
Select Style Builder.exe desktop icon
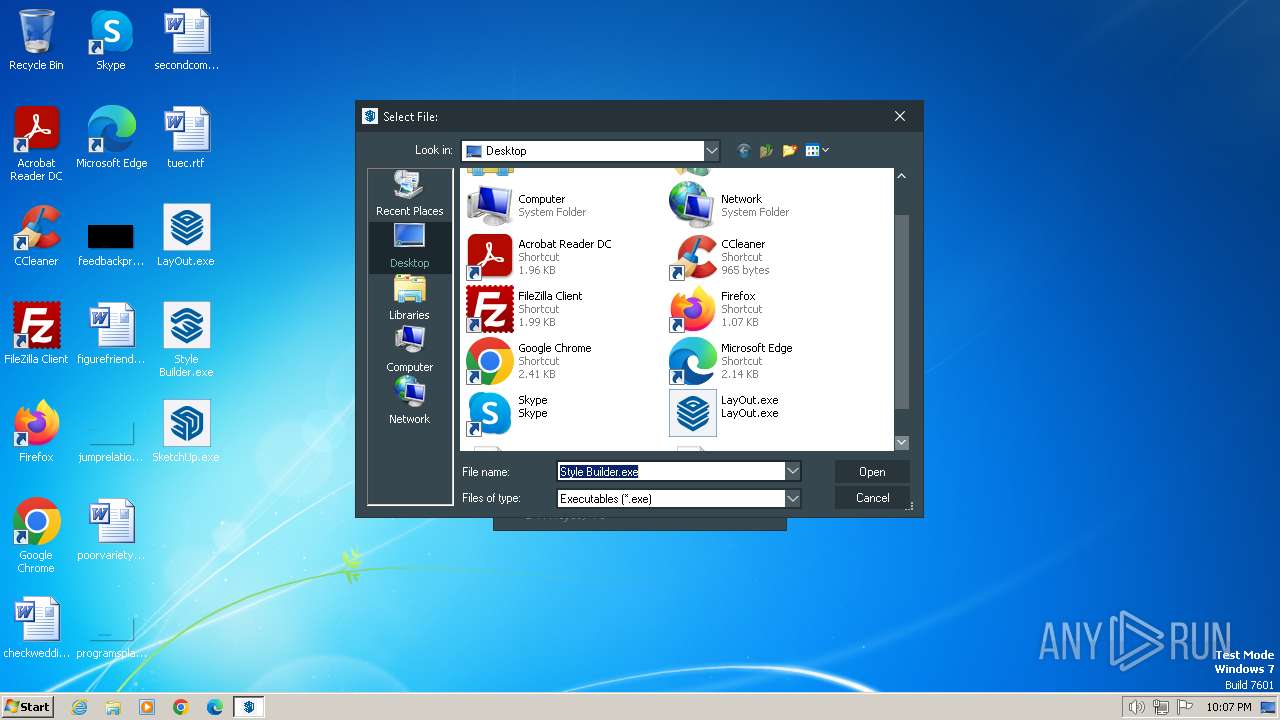[x=187, y=340]
